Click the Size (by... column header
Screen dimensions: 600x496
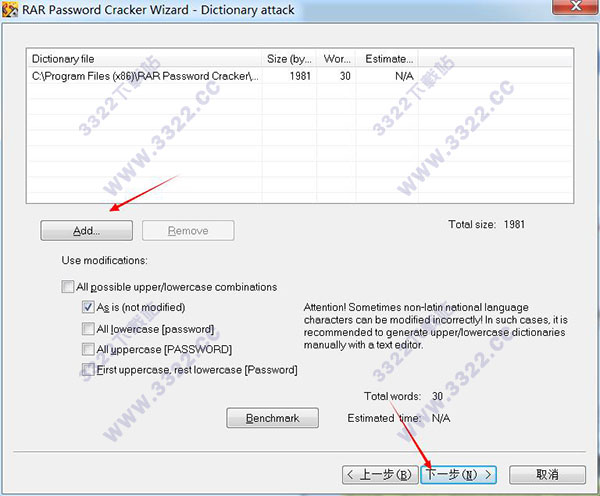tap(289, 59)
